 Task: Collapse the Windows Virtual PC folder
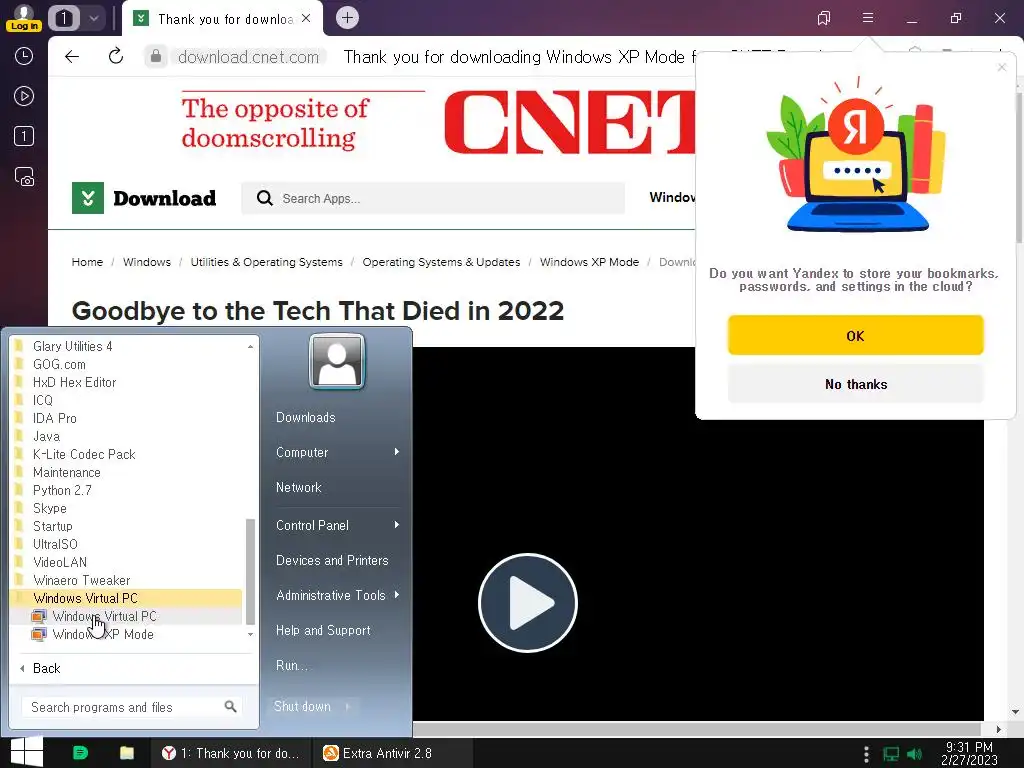point(127,598)
